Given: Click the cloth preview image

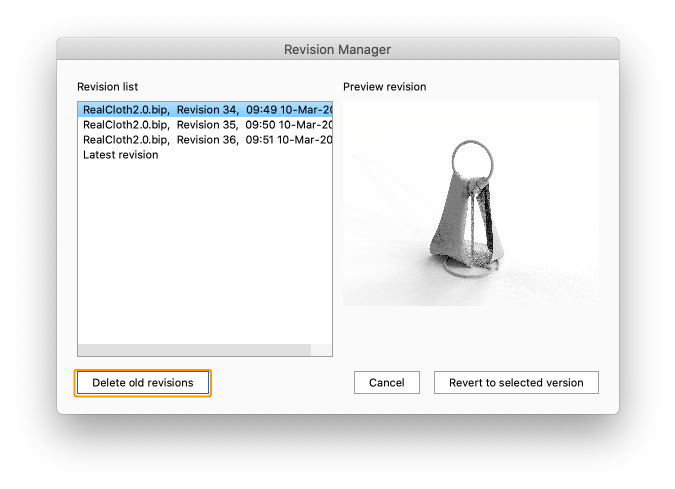Looking at the screenshot, I should tap(470, 203).
